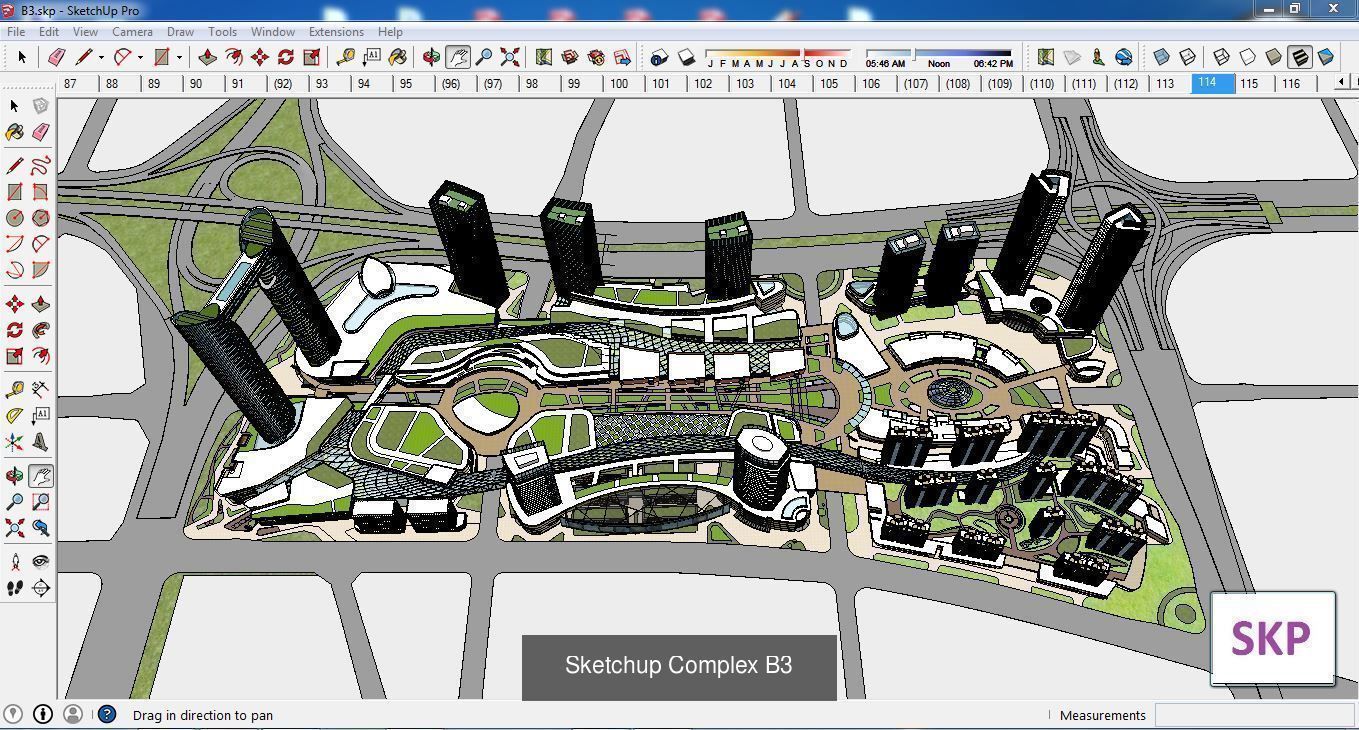
Task: Activate the Orbit tool in the top toolbar
Action: pos(431,57)
